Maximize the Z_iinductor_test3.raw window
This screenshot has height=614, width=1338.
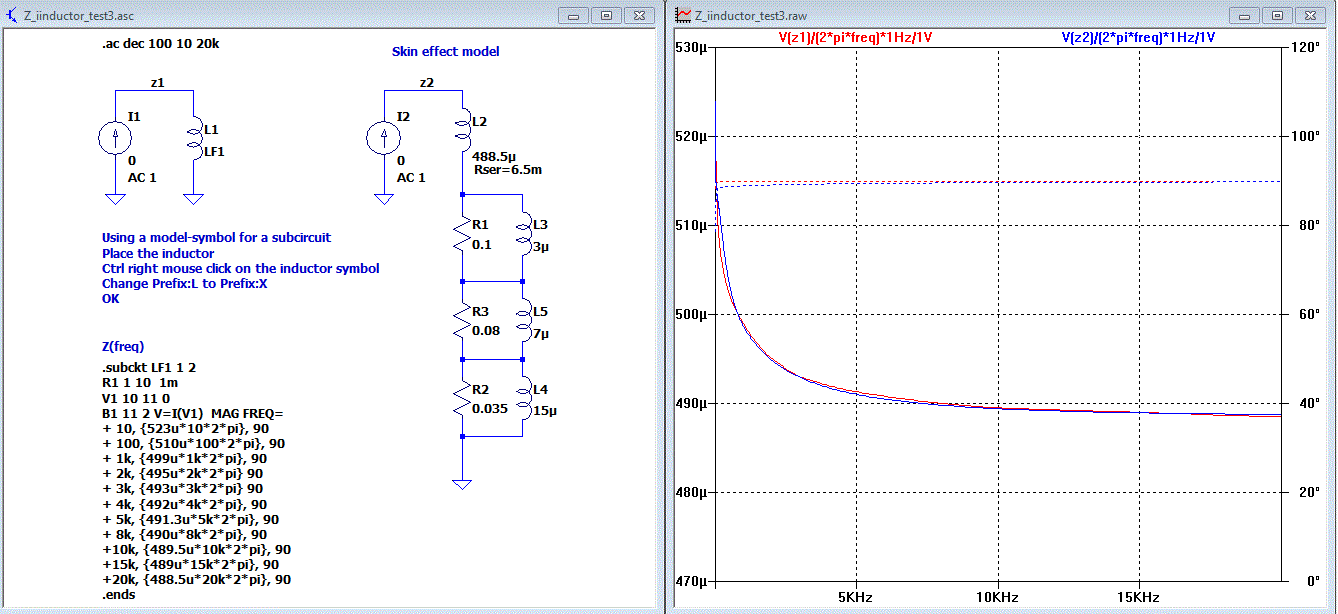(1277, 16)
